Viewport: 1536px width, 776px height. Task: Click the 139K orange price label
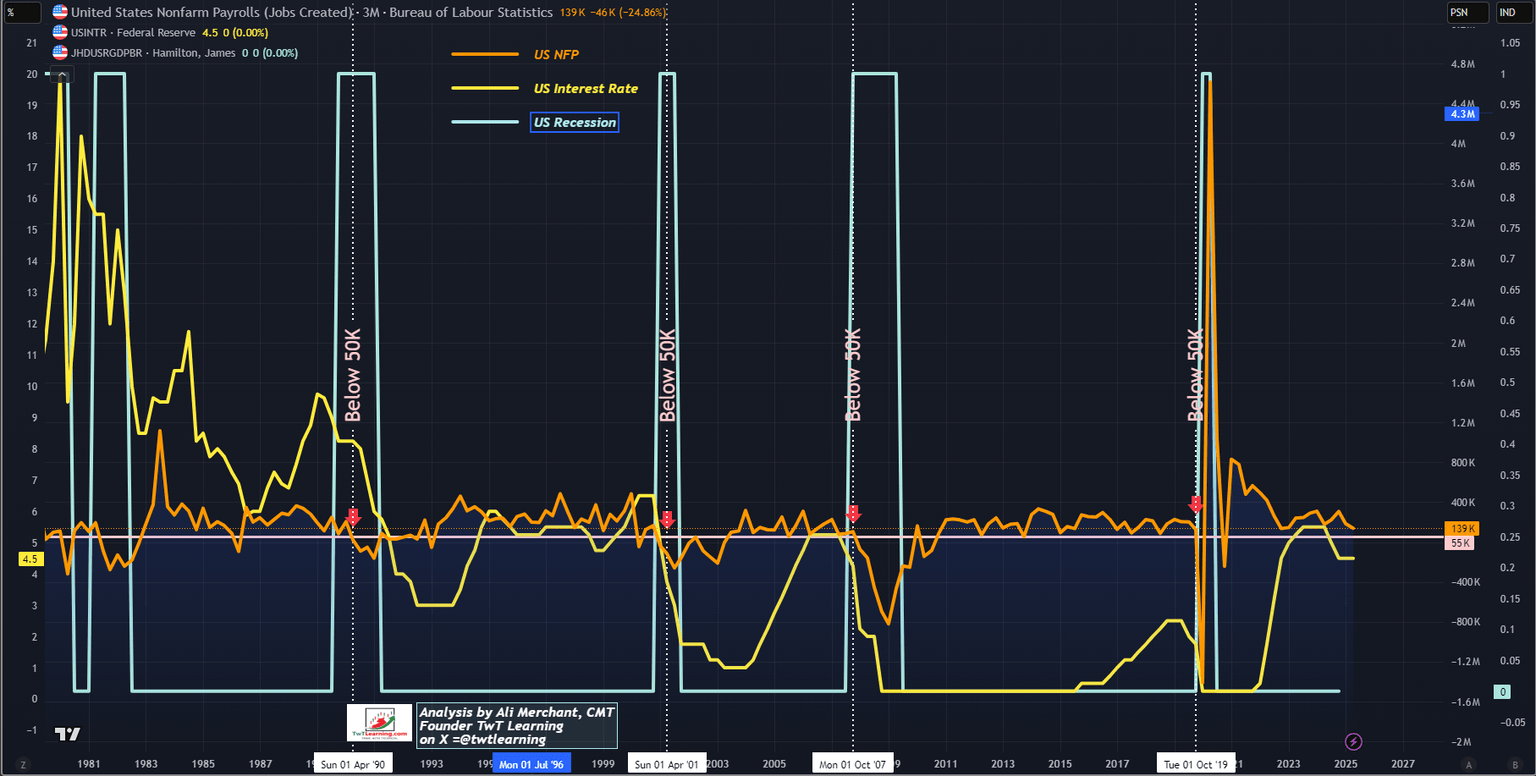1461,528
